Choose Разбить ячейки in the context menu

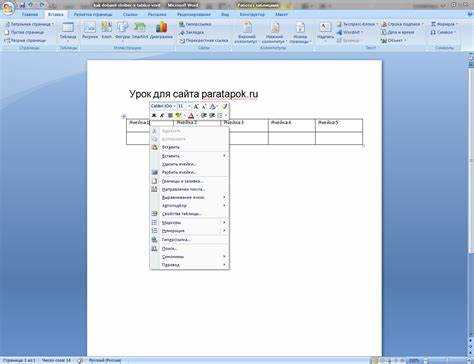[x=190, y=172]
